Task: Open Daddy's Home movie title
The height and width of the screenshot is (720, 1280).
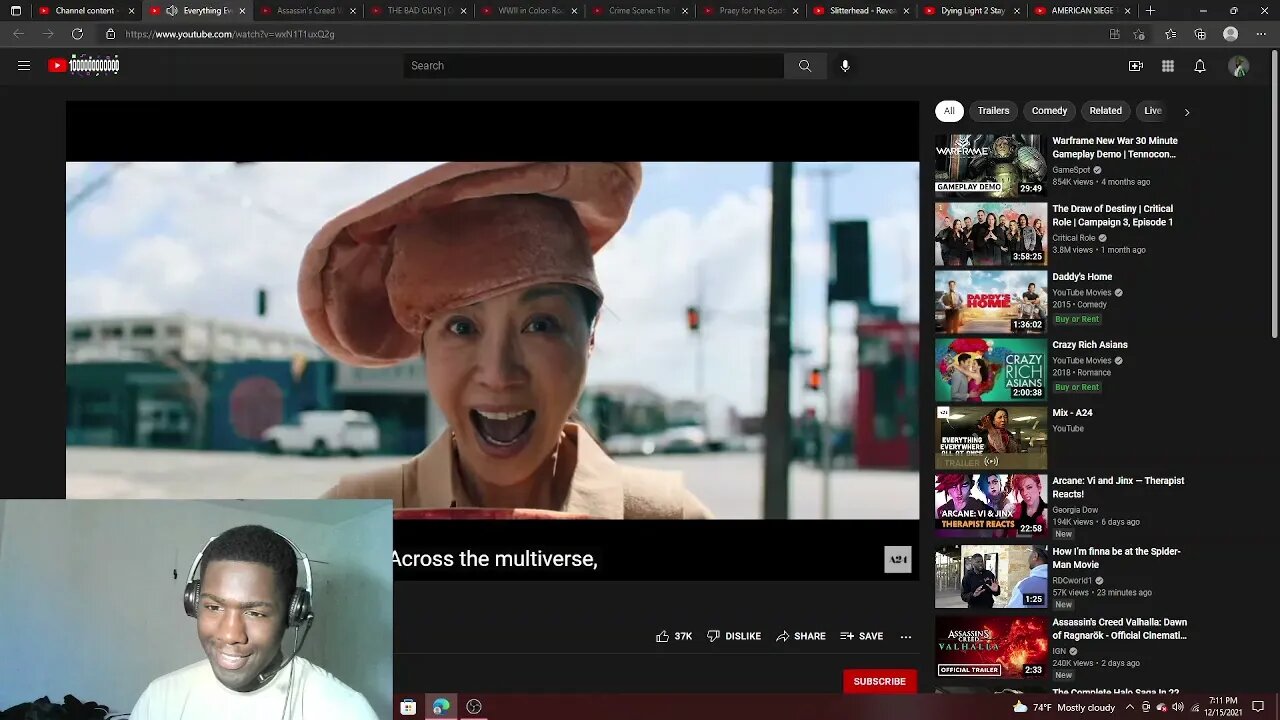Action: pyautogui.click(x=1082, y=277)
